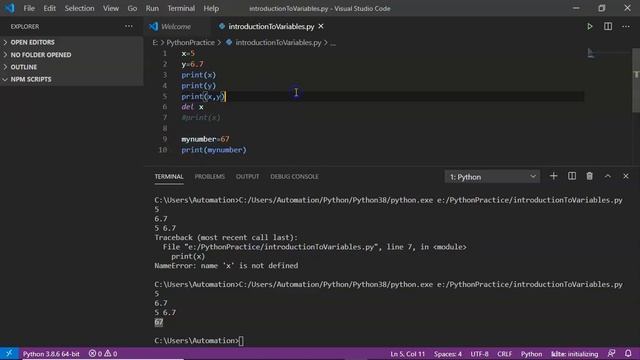Click code line 'y=6.7'
Screen dimensions: 640x360
192,64
